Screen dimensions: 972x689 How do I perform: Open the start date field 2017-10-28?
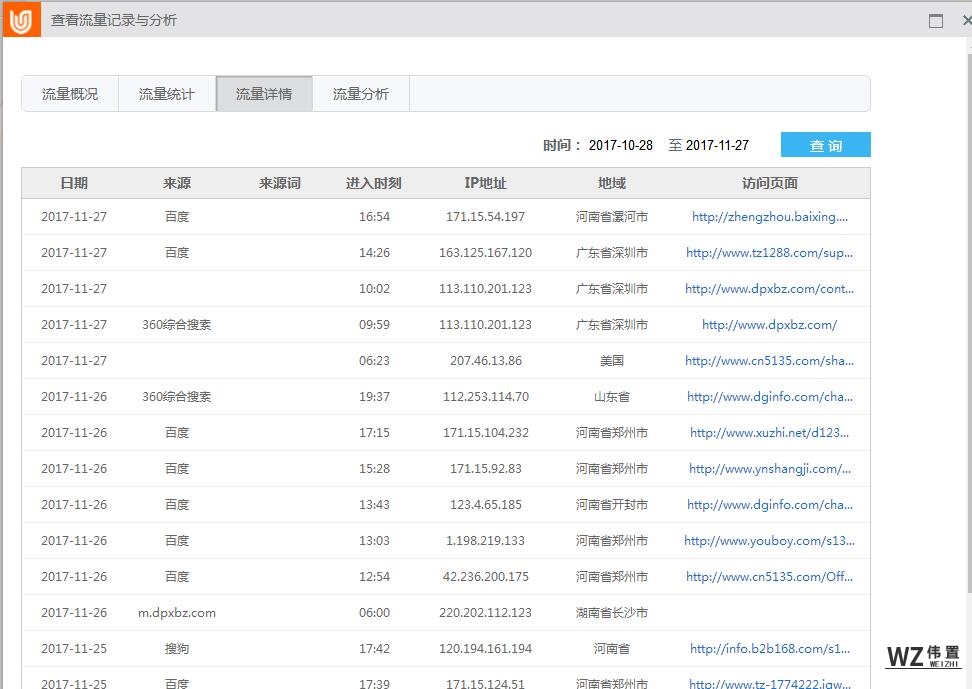pyautogui.click(x=620, y=144)
